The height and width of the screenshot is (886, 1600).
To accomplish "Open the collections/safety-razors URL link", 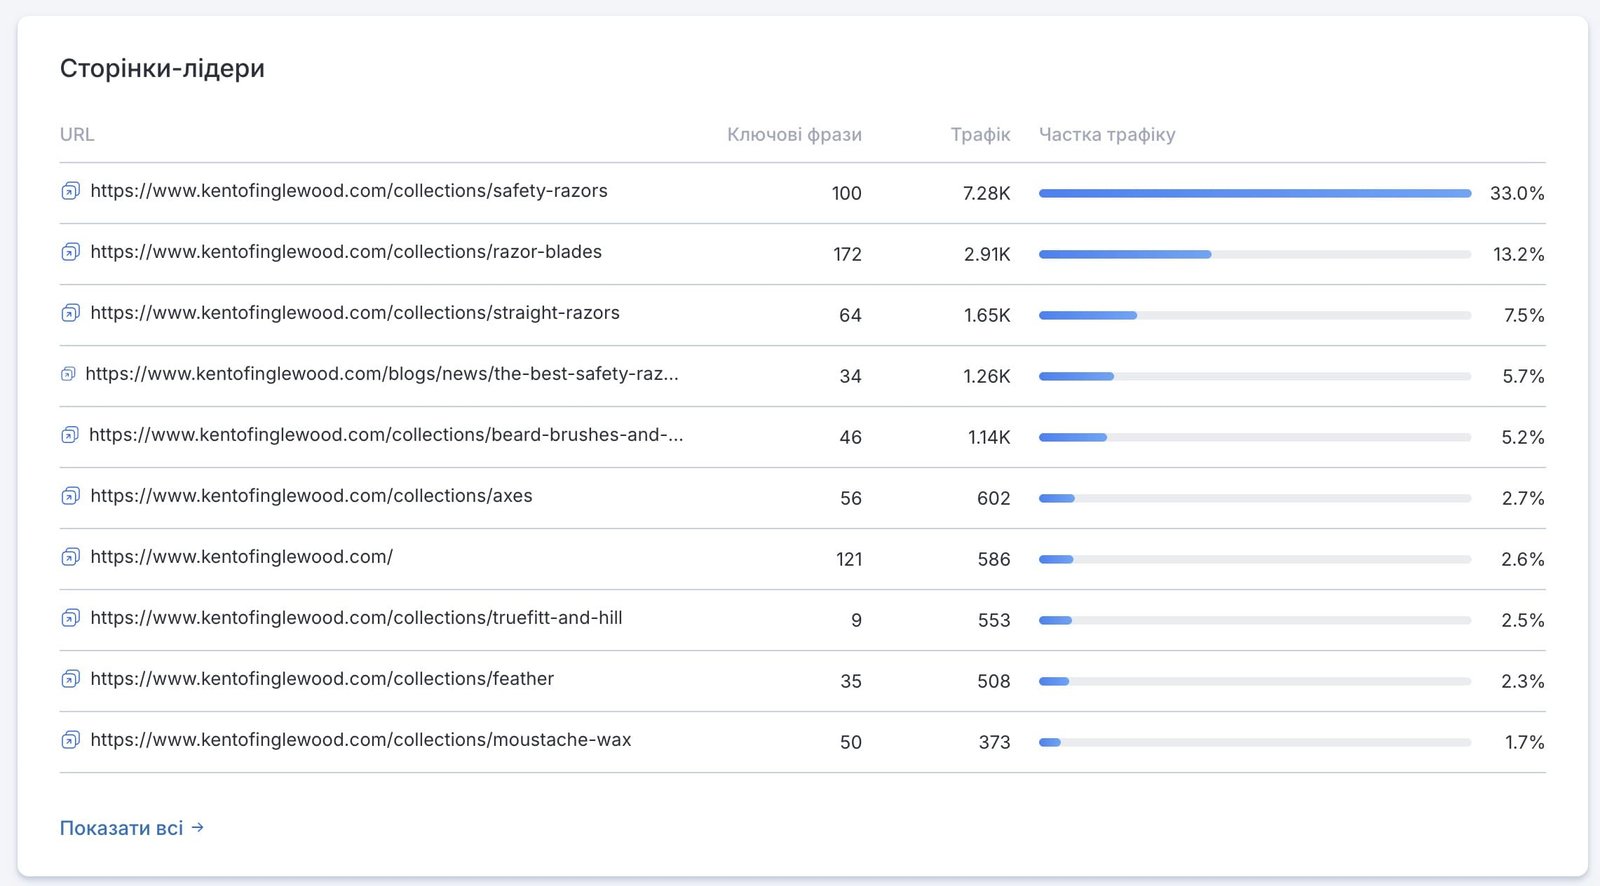I will (x=349, y=191).
